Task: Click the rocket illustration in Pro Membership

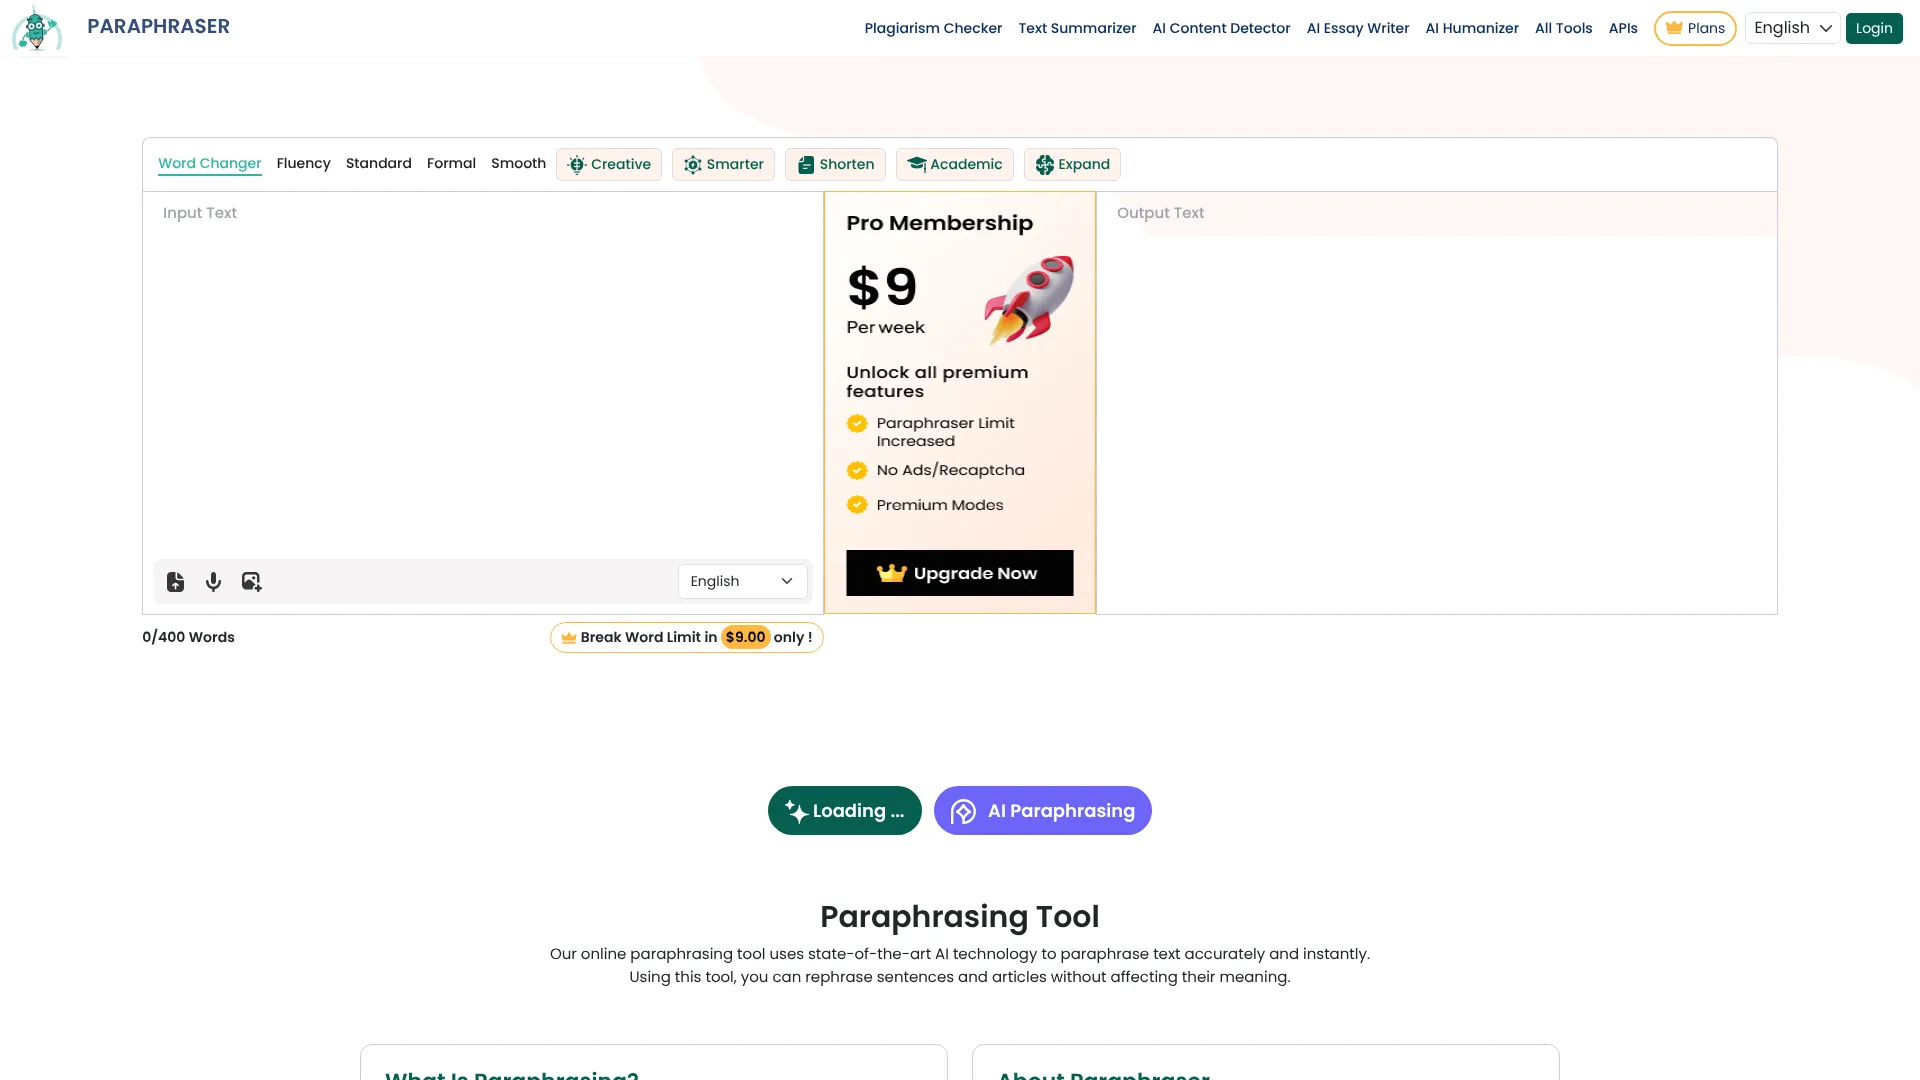Action: tap(1029, 299)
